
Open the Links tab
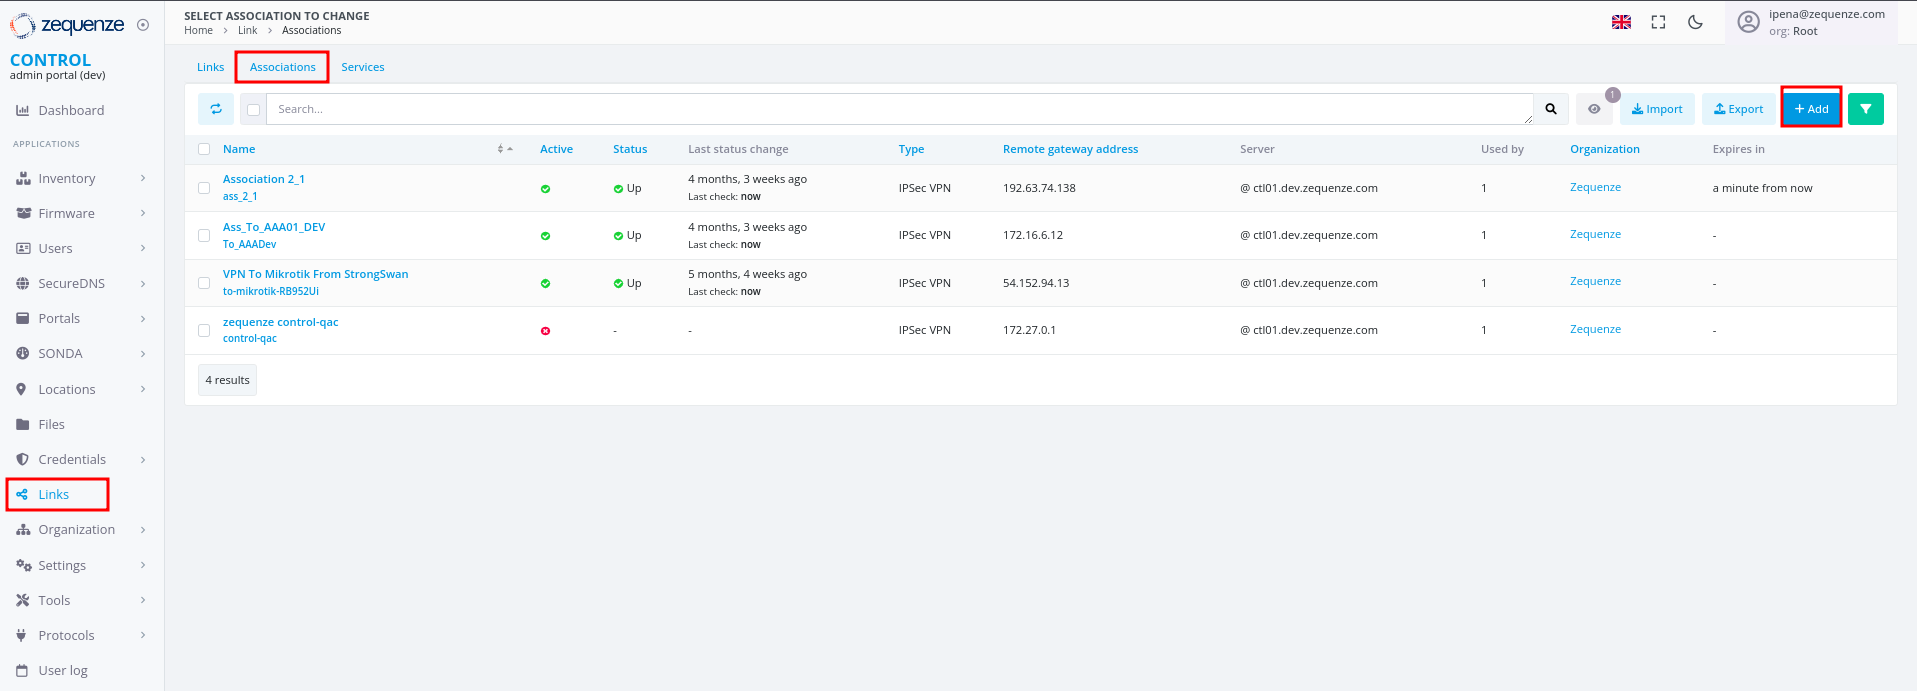click(x=210, y=67)
